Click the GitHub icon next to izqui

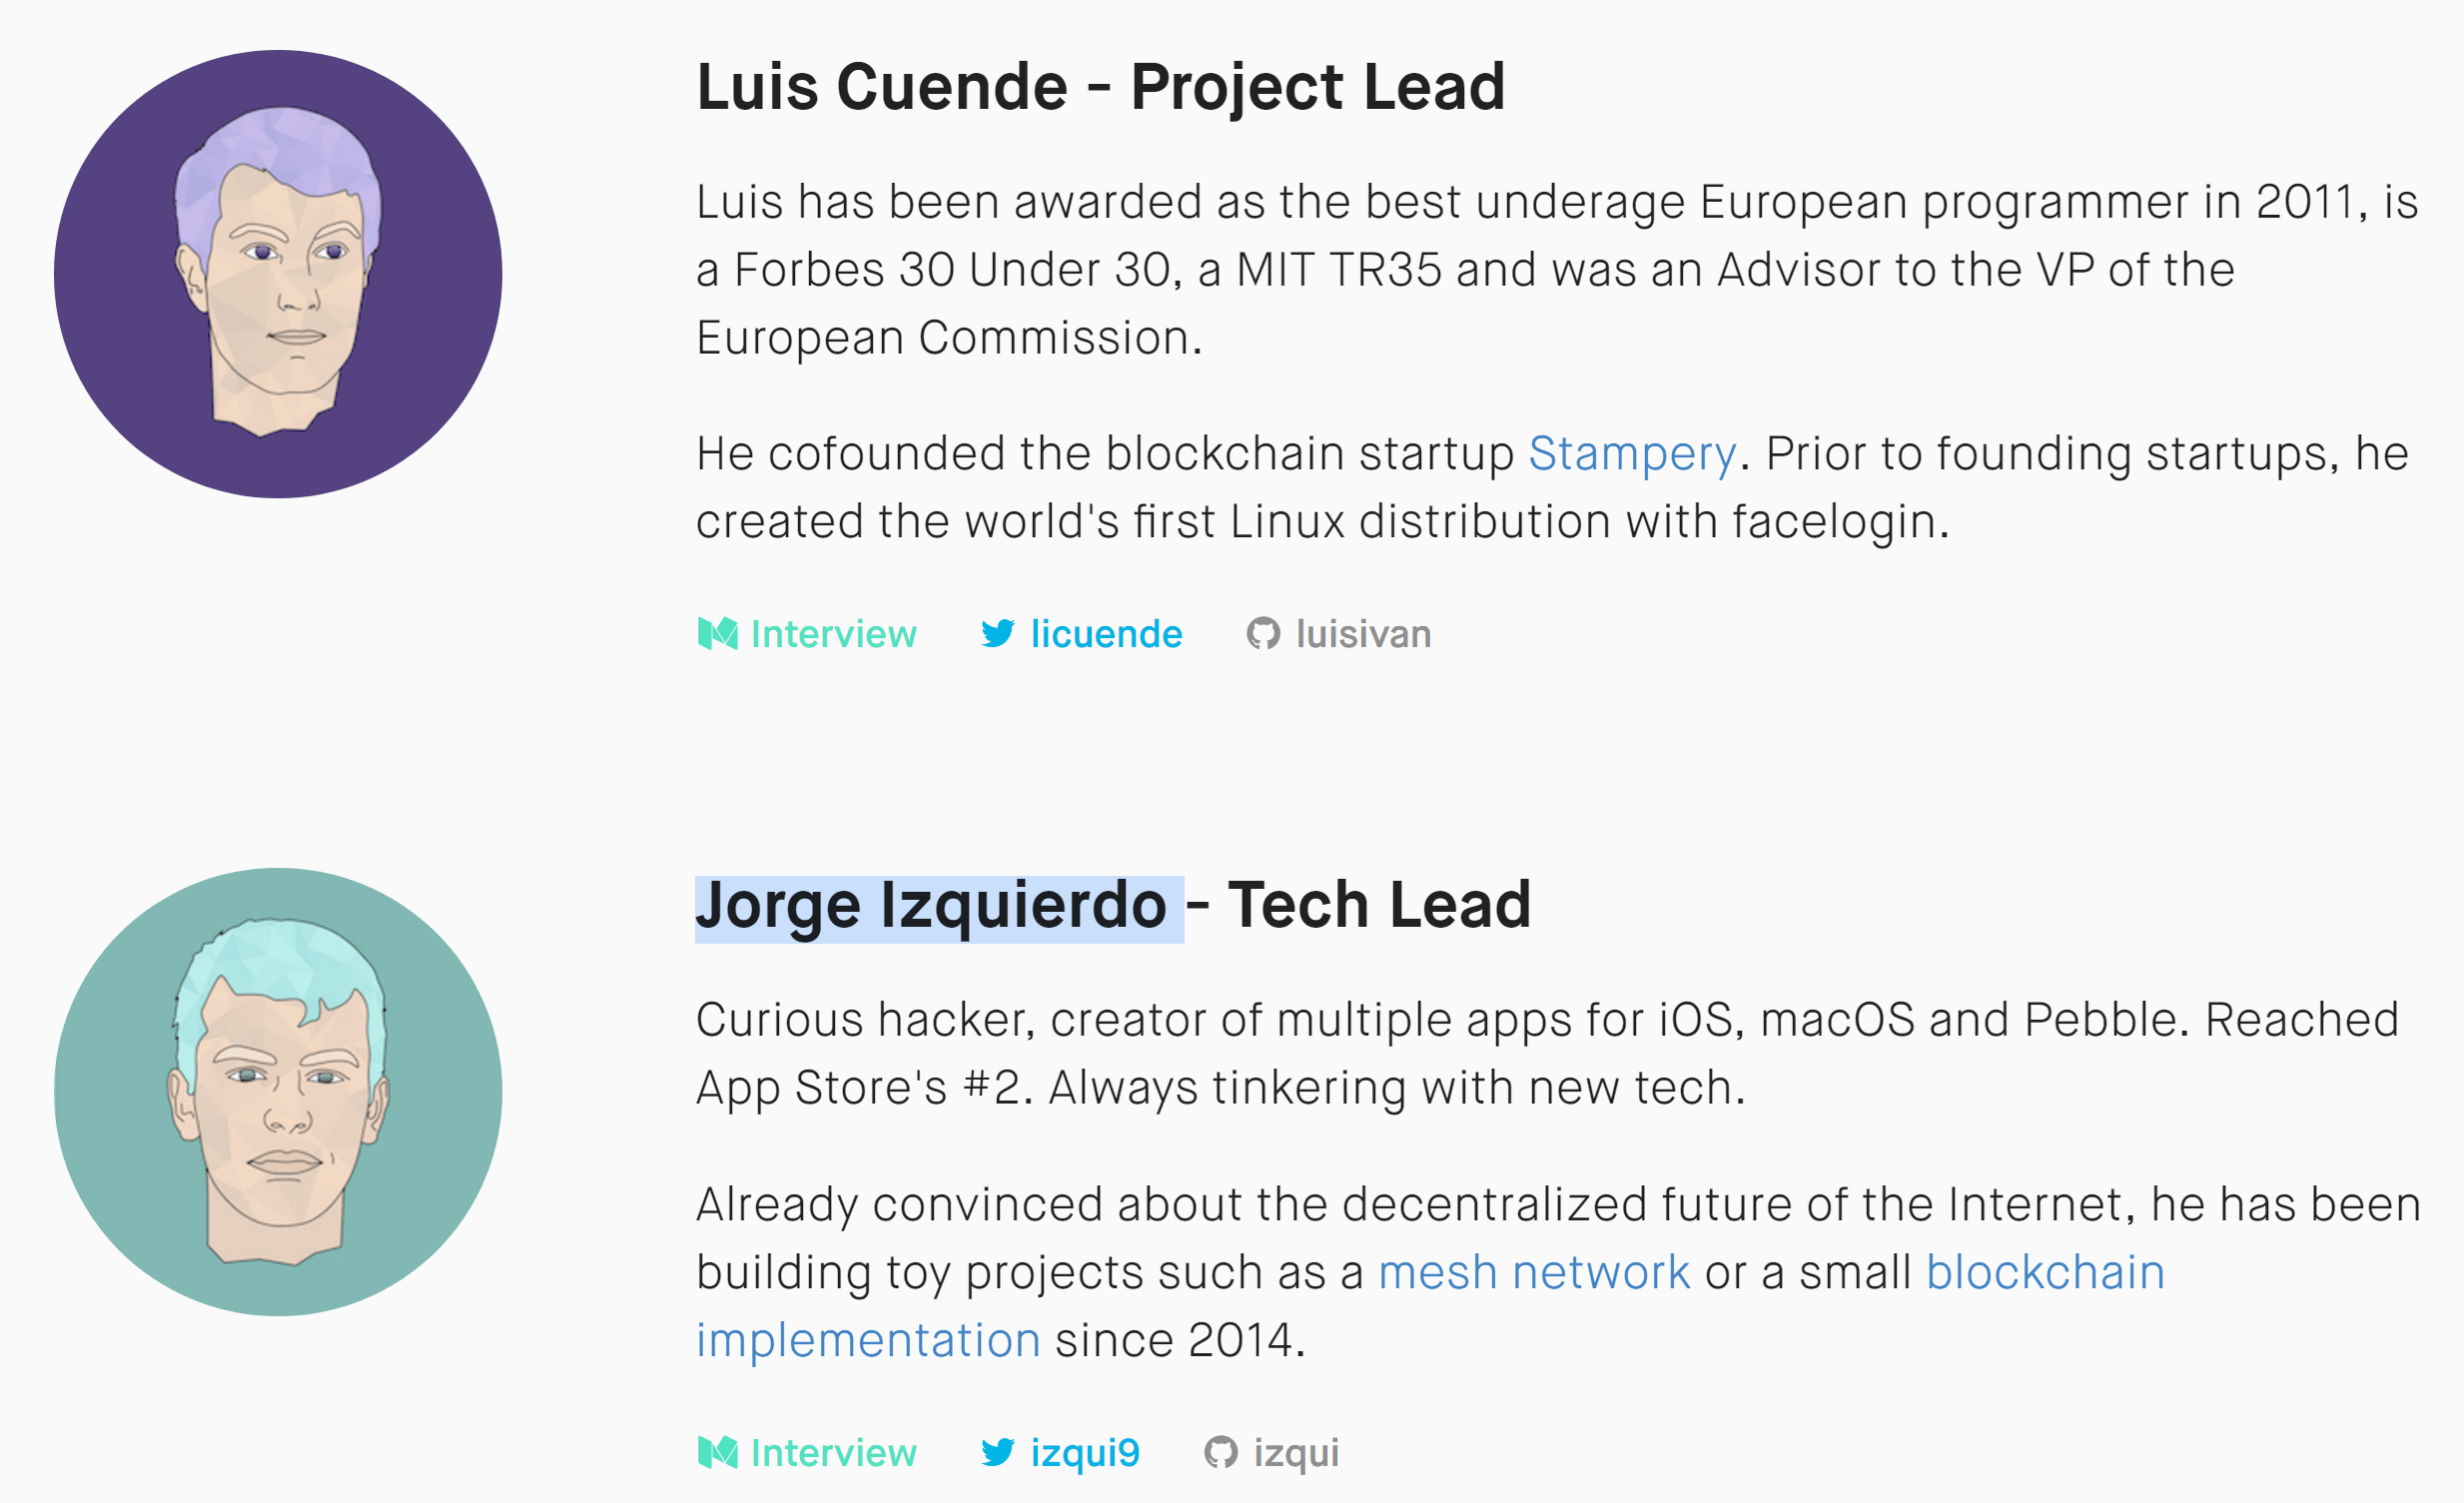click(1221, 1452)
